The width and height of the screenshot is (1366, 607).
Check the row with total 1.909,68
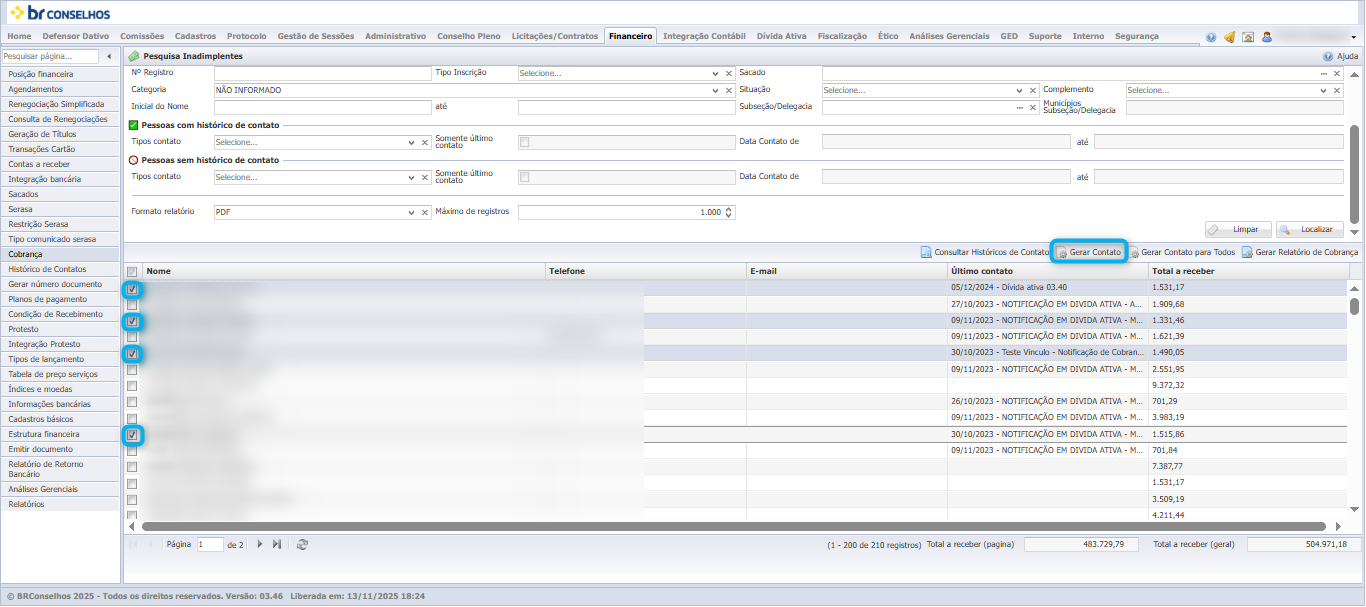[132, 305]
